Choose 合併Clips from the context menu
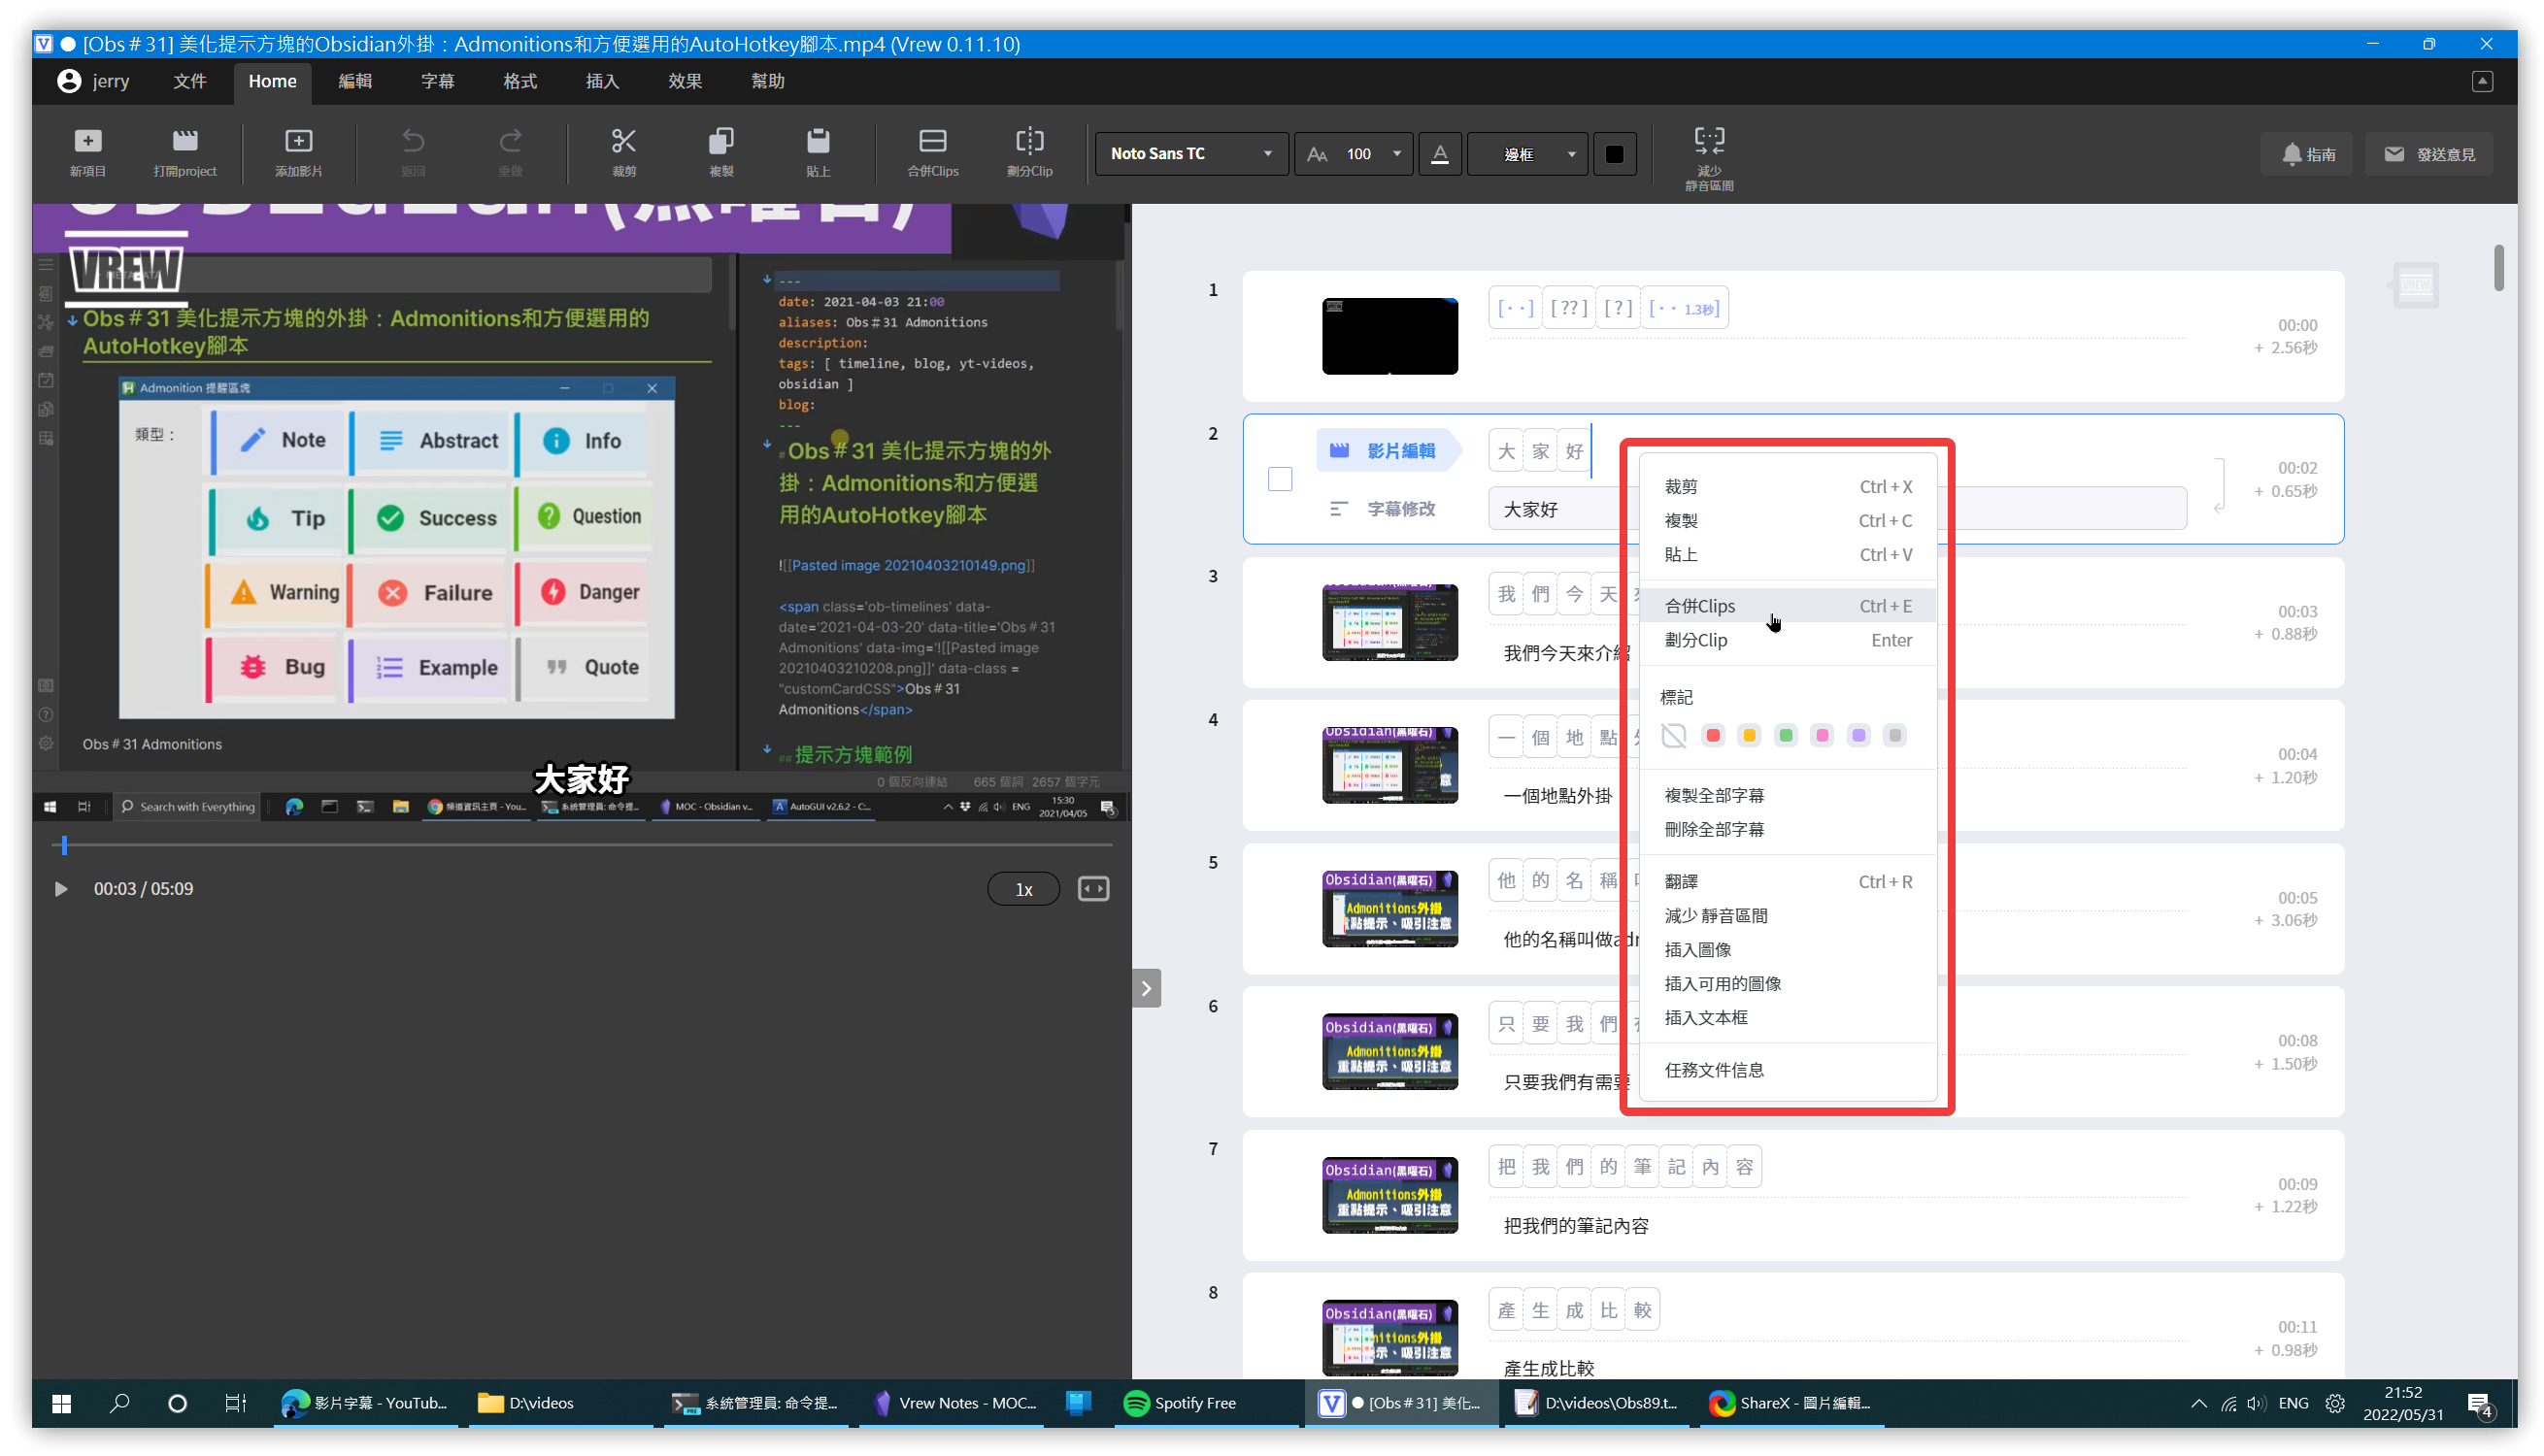Image resolution: width=2544 pixels, height=1456 pixels. click(1700, 606)
